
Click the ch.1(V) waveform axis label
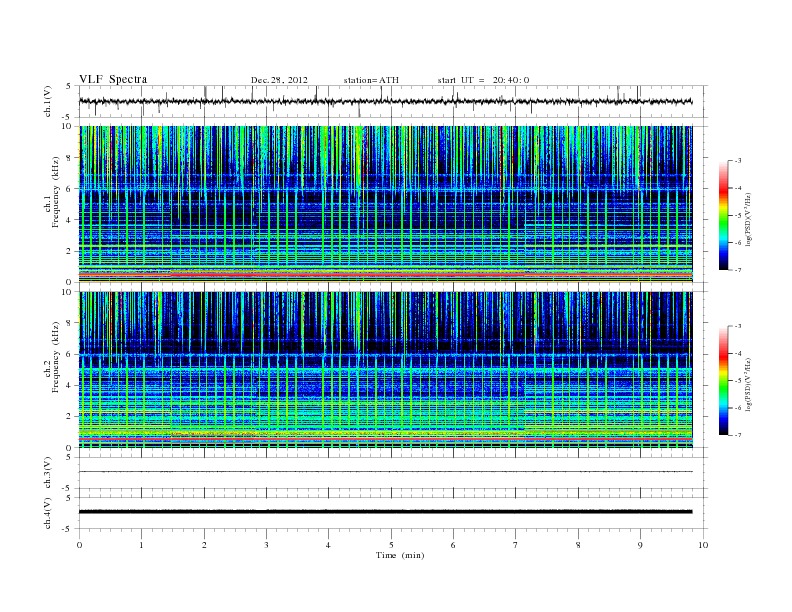point(47,101)
